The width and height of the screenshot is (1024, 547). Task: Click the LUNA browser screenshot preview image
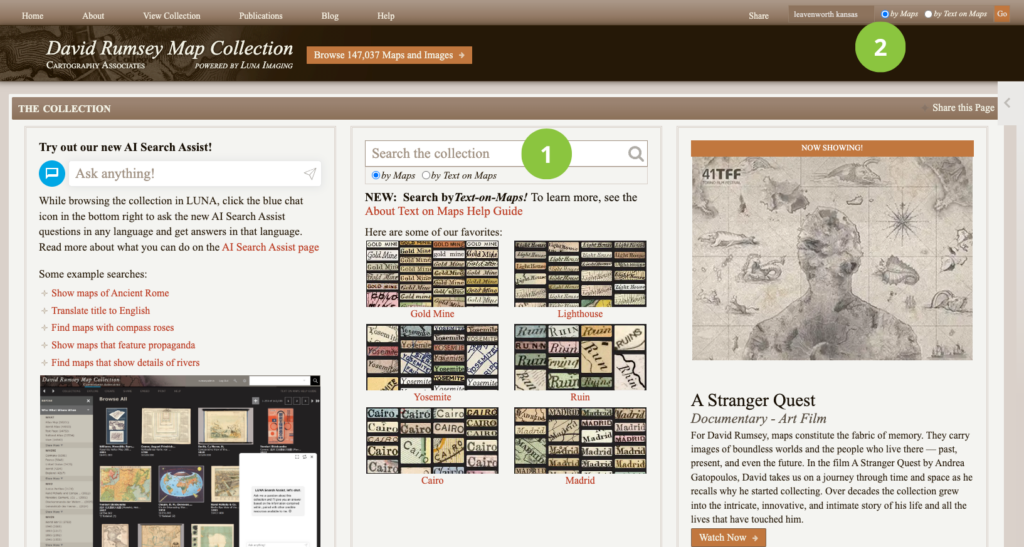180,461
